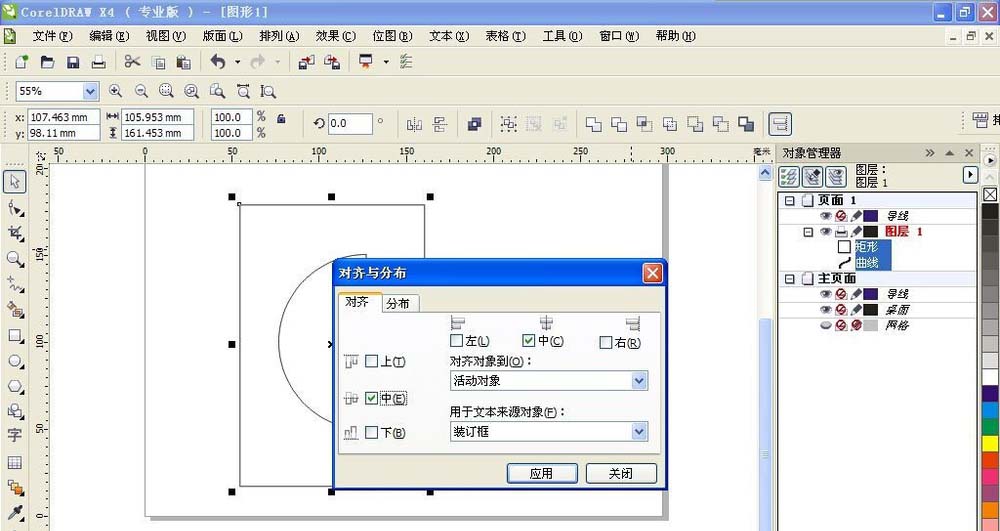Toggle the lock ratio padlock icon
The height and width of the screenshot is (531, 1000).
pos(281,118)
